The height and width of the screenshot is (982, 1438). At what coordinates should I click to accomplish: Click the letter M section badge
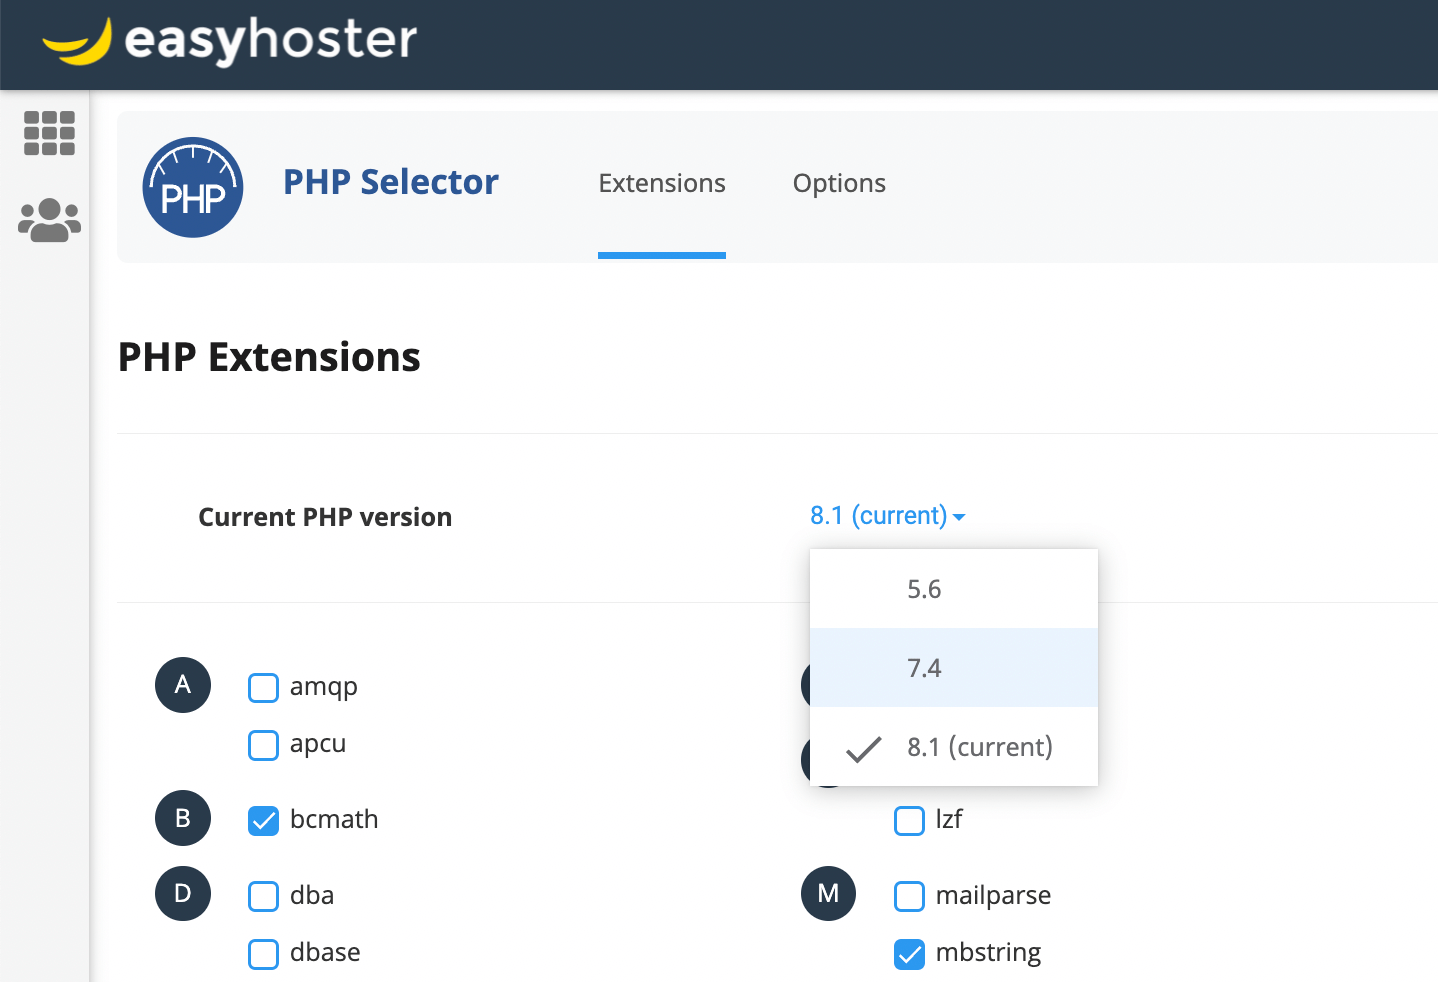point(828,893)
